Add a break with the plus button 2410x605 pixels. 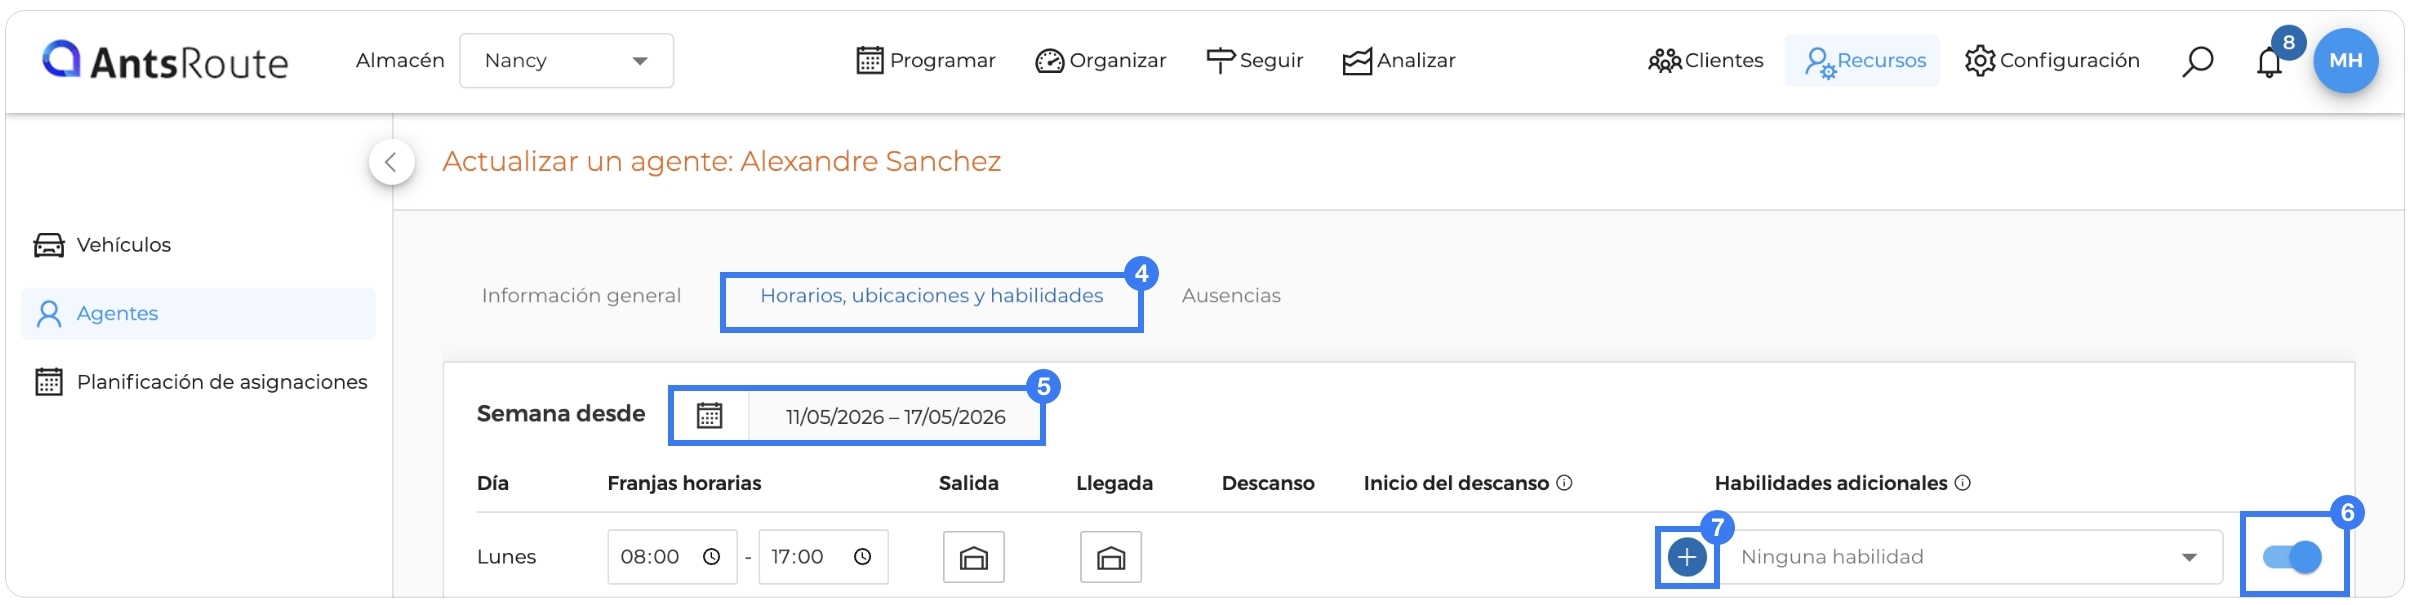point(1687,557)
